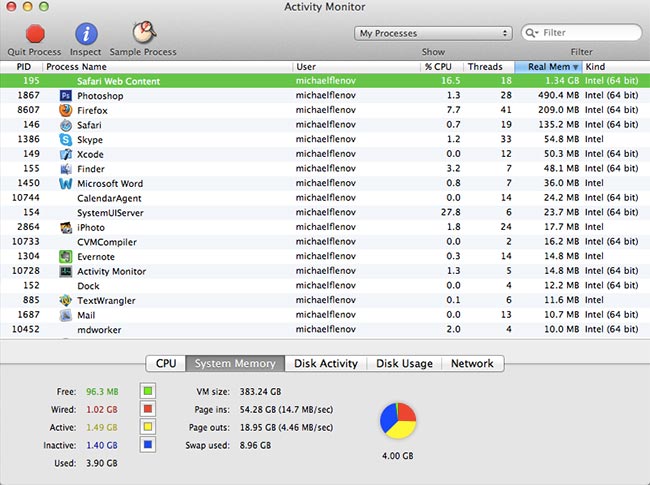Reverse sort on Real Mem column header

point(548,67)
